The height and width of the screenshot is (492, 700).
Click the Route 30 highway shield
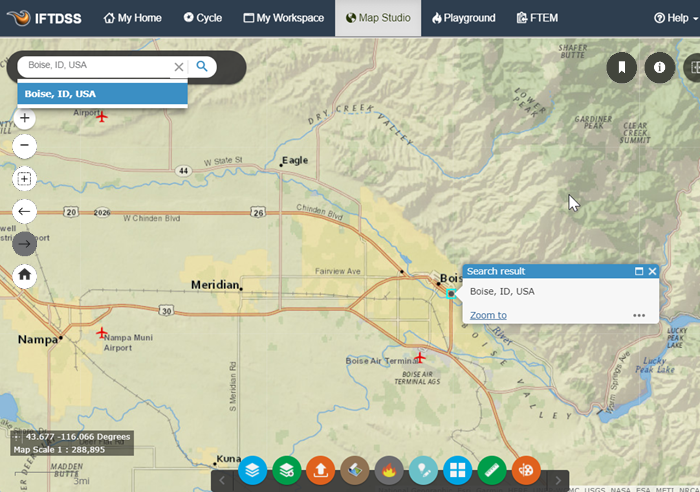167,311
